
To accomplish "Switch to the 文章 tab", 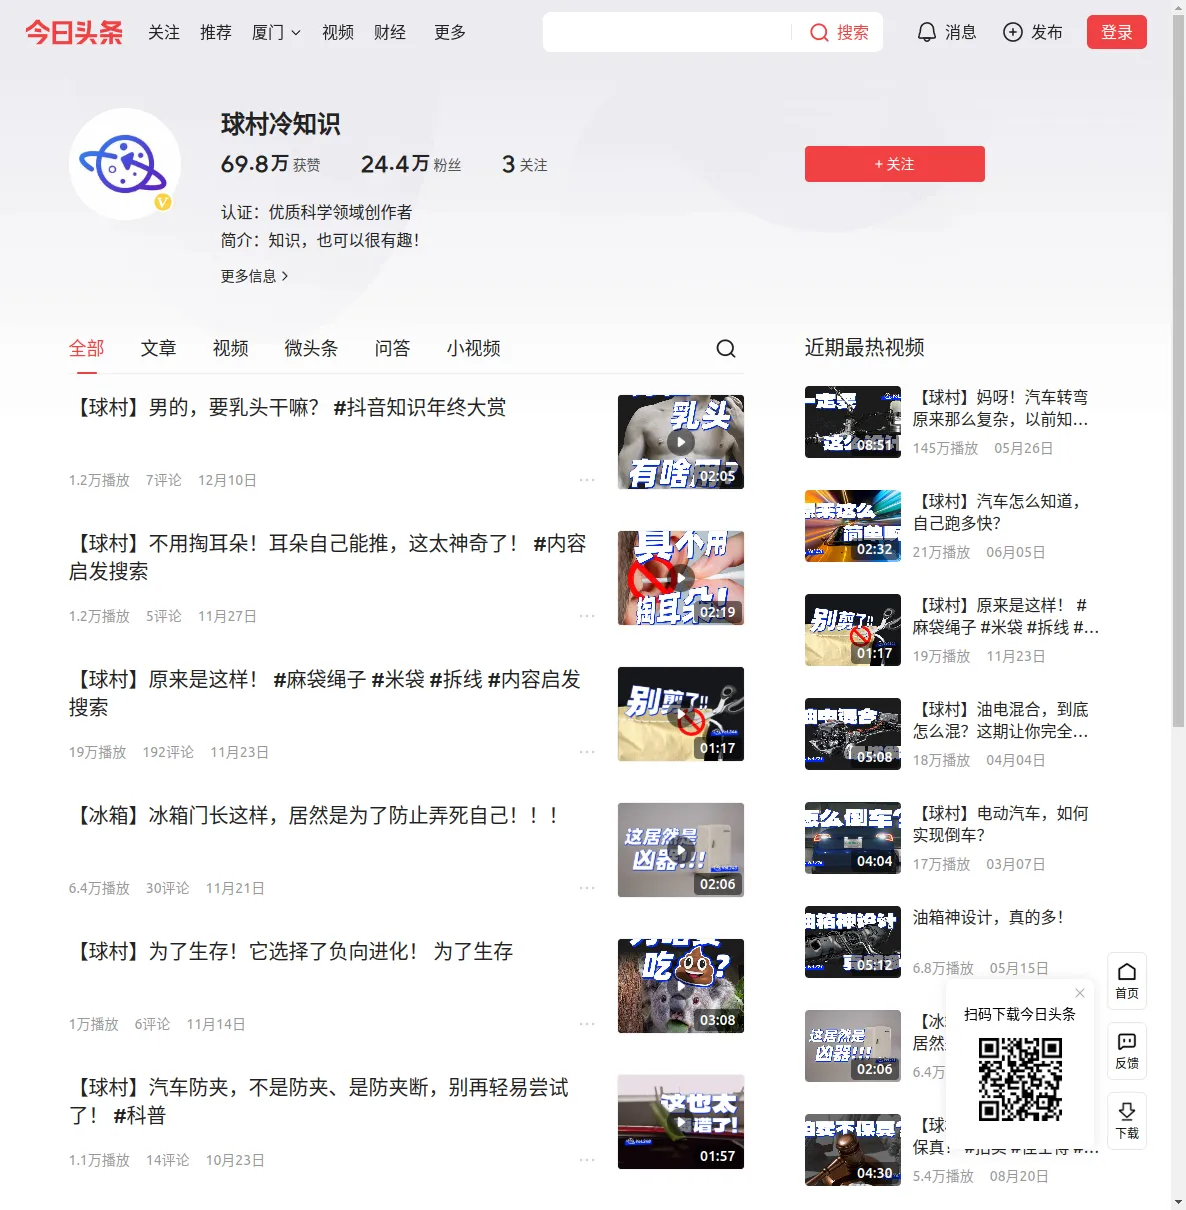I will (x=159, y=348).
